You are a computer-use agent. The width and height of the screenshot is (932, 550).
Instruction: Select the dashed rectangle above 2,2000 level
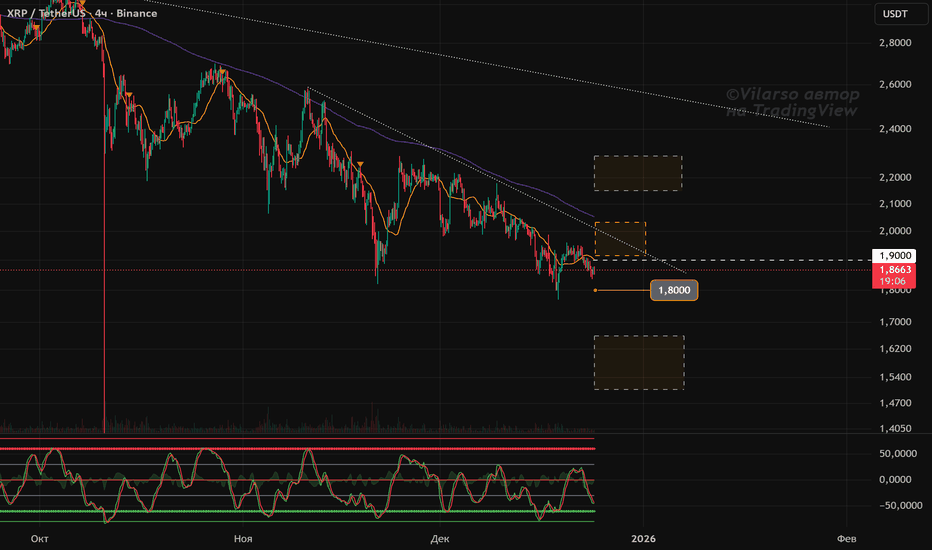(x=638, y=173)
